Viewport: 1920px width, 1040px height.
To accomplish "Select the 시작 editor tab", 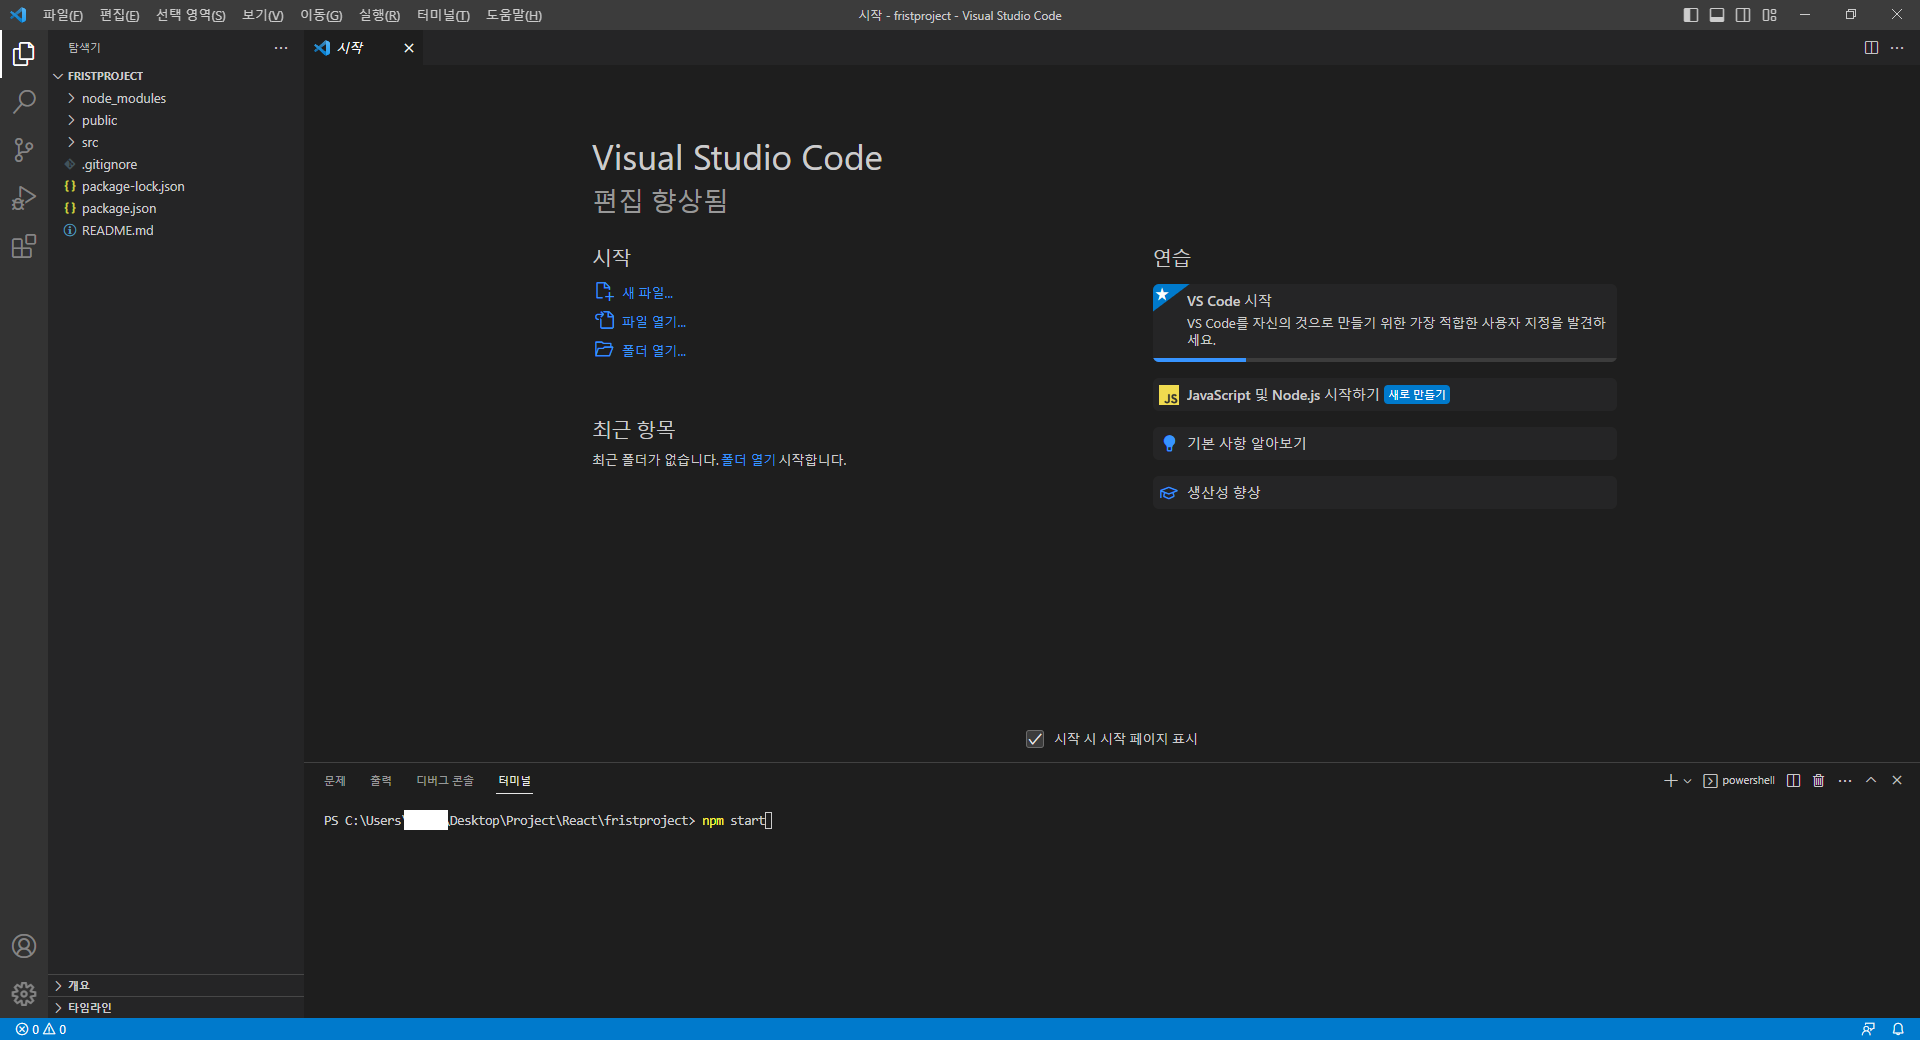I will tap(364, 48).
